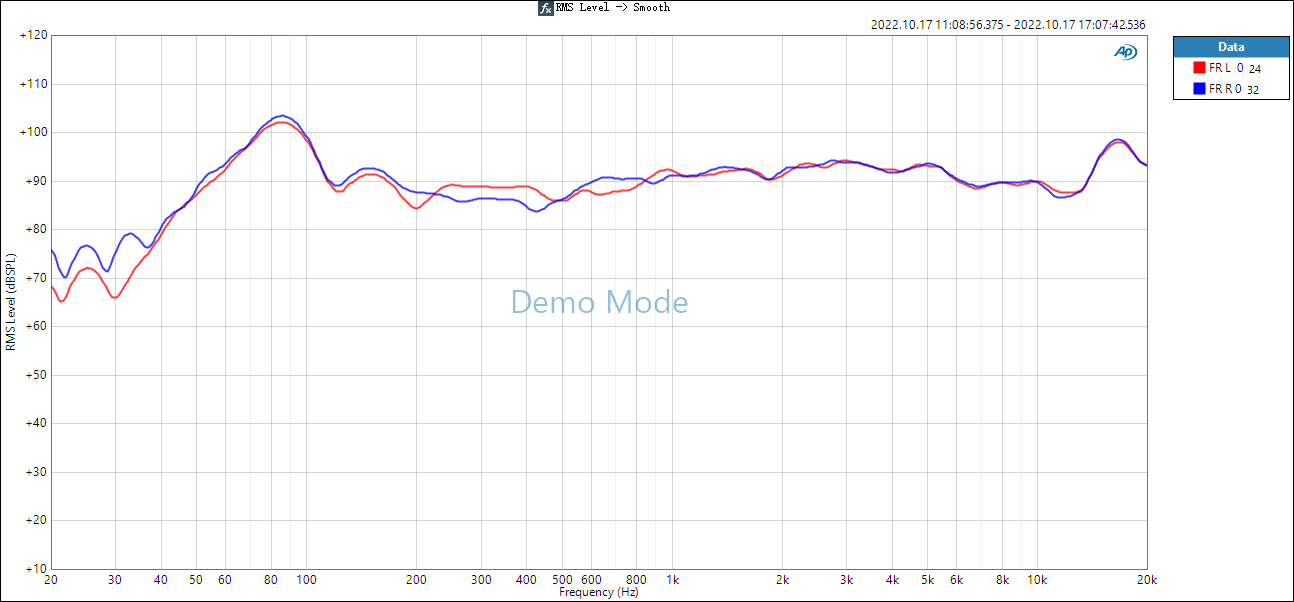Viewport: 1294px width, 602px height.
Task: Click the blue FR R color swatch
Action: [x=1199, y=89]
